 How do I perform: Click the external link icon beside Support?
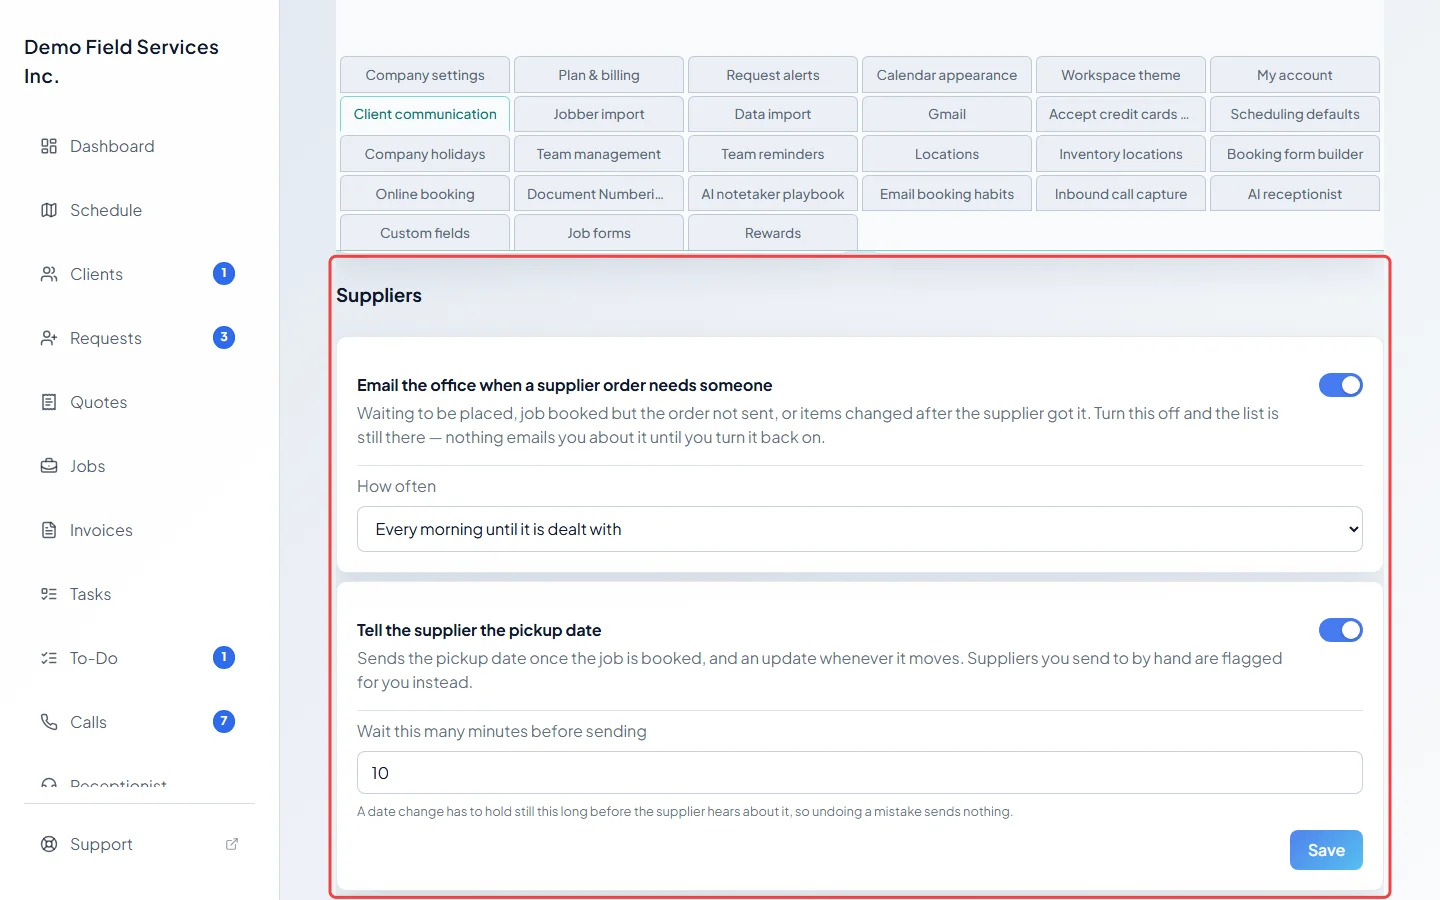(232, 844)
